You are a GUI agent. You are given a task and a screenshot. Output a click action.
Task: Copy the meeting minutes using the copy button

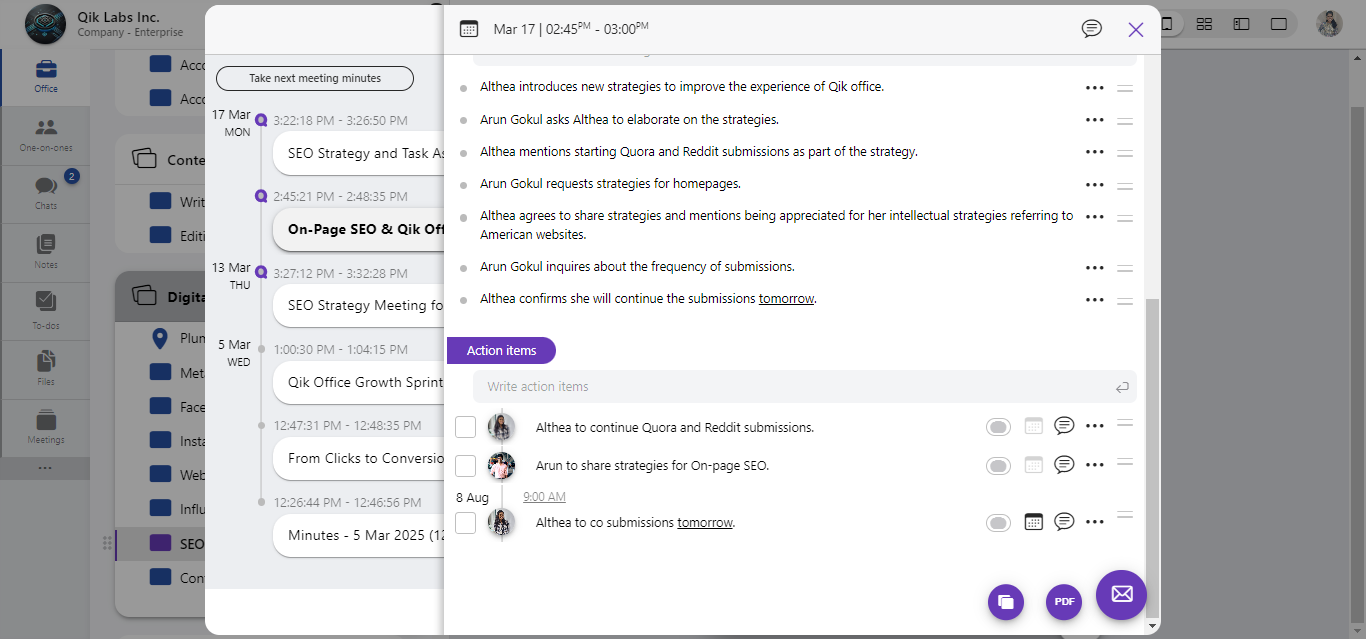pyautogui.click(x=1005, y=601)
